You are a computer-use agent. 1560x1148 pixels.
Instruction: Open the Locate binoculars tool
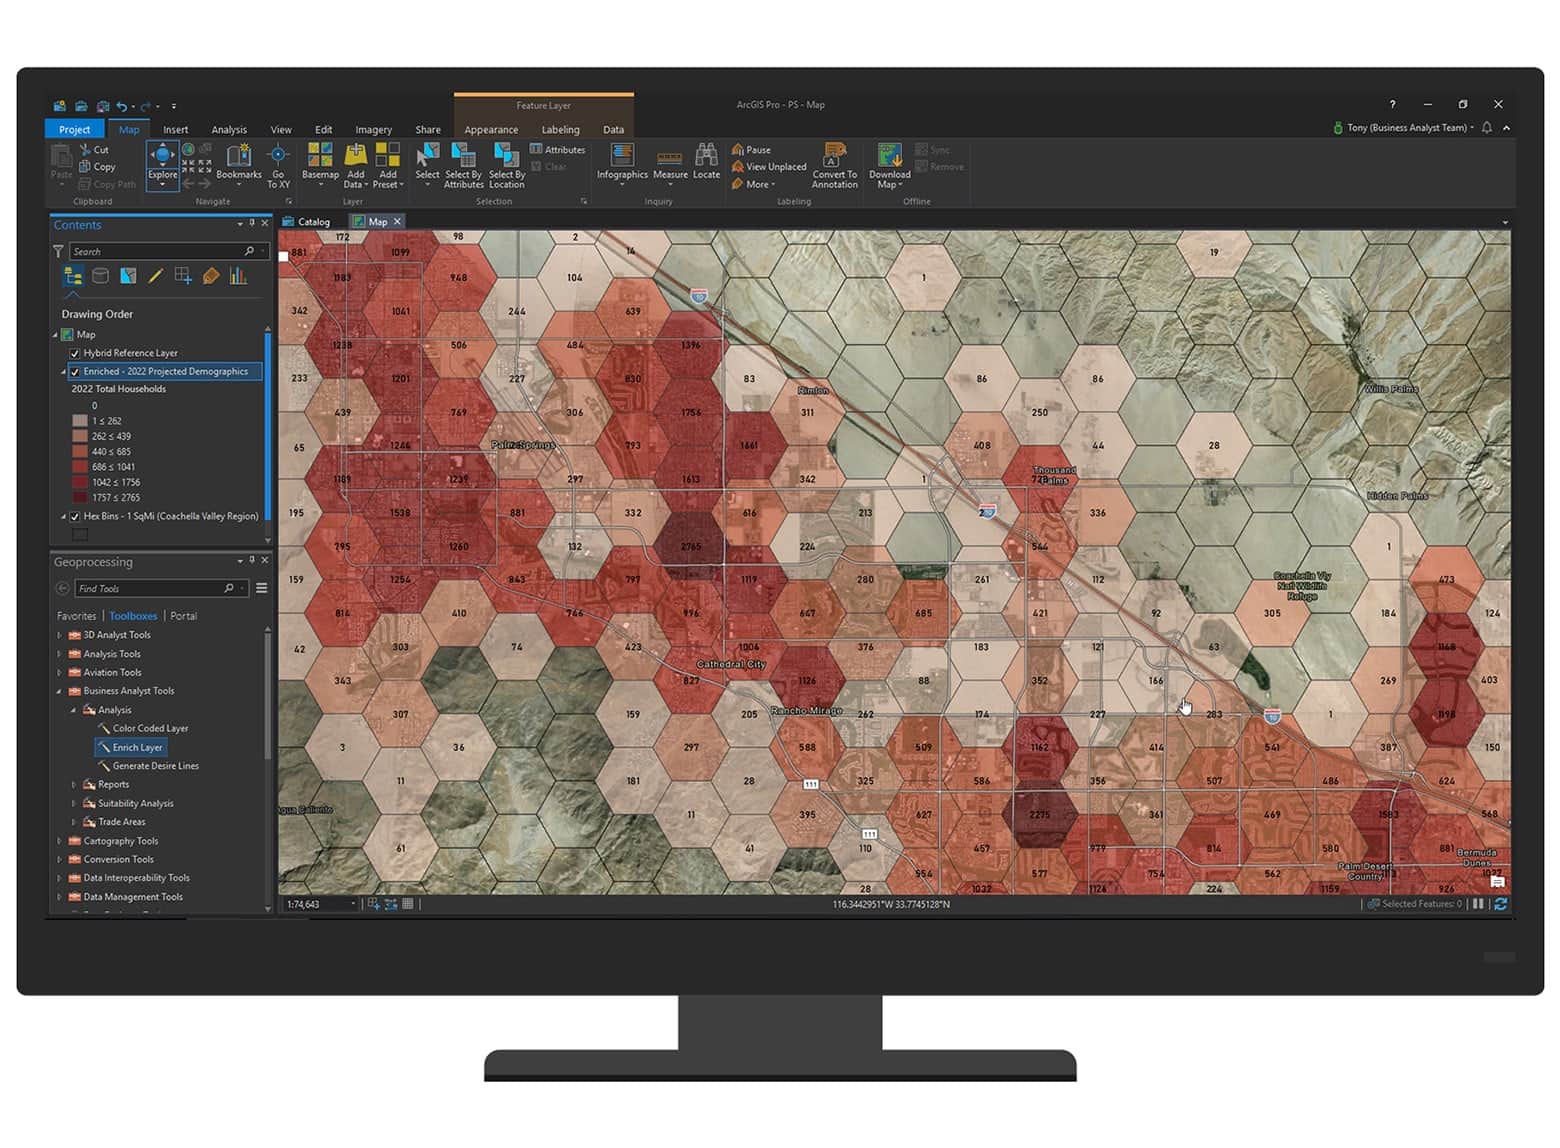pos(706,162)
